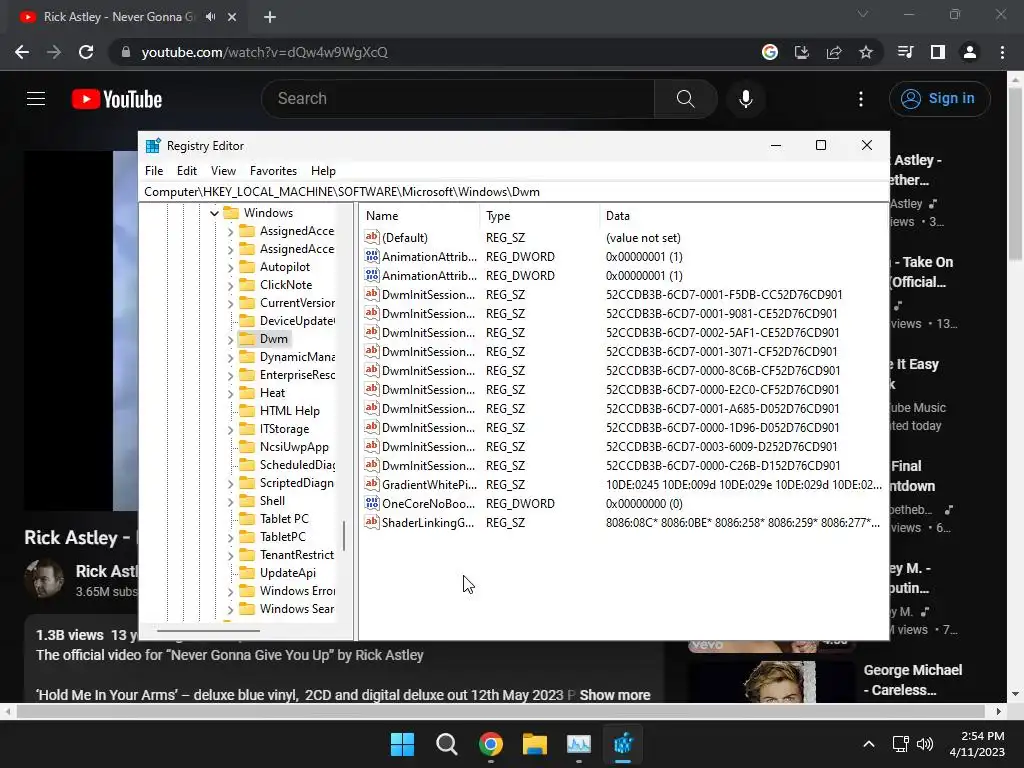Open a new Chrome tab
The width and height of the screenshot is (1024, 768).
click(270, 17)
